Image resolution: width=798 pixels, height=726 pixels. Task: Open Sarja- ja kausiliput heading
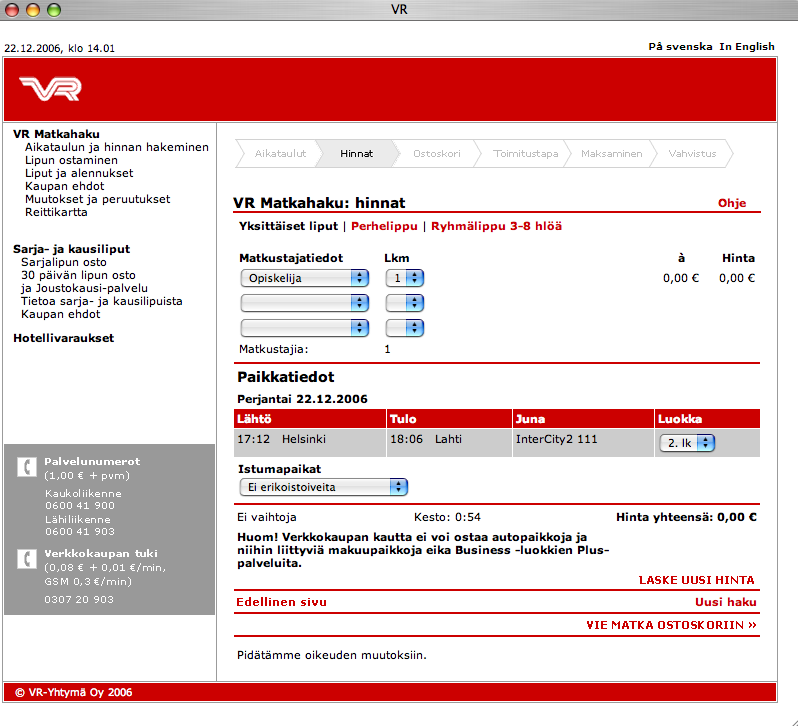(x=71, y=249)
